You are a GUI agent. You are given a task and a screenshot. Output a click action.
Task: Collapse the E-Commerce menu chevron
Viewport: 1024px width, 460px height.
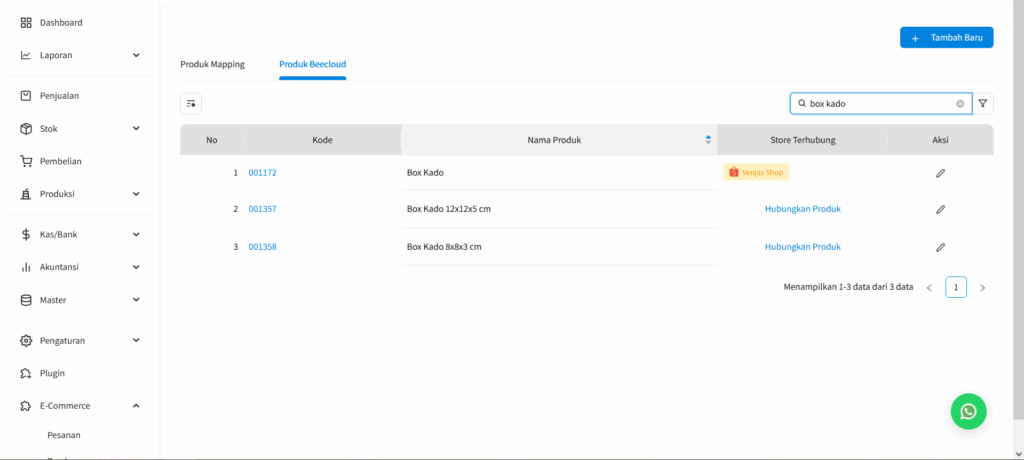136,406
